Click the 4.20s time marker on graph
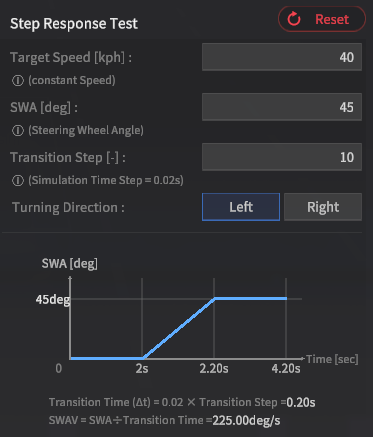373x437 pixels. [x=286, y=369]
